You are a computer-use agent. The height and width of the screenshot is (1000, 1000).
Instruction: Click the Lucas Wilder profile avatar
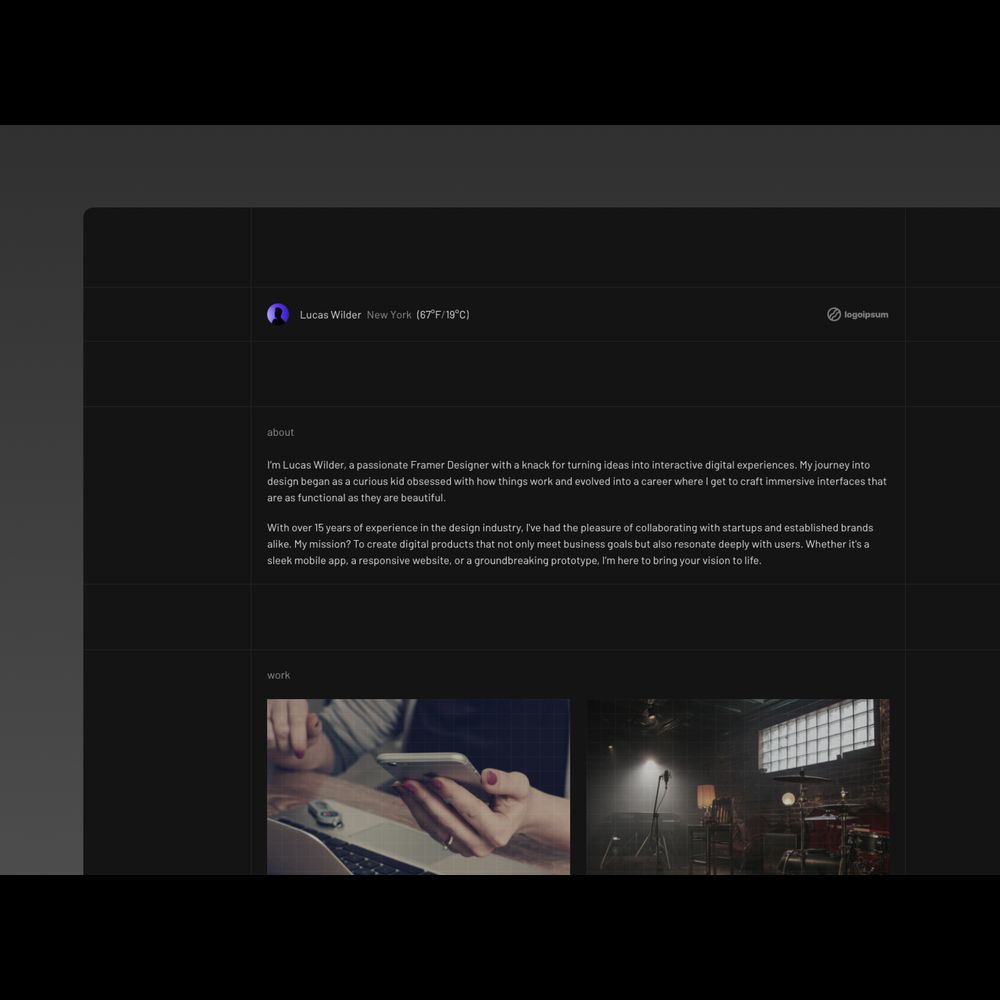point(278,314)
